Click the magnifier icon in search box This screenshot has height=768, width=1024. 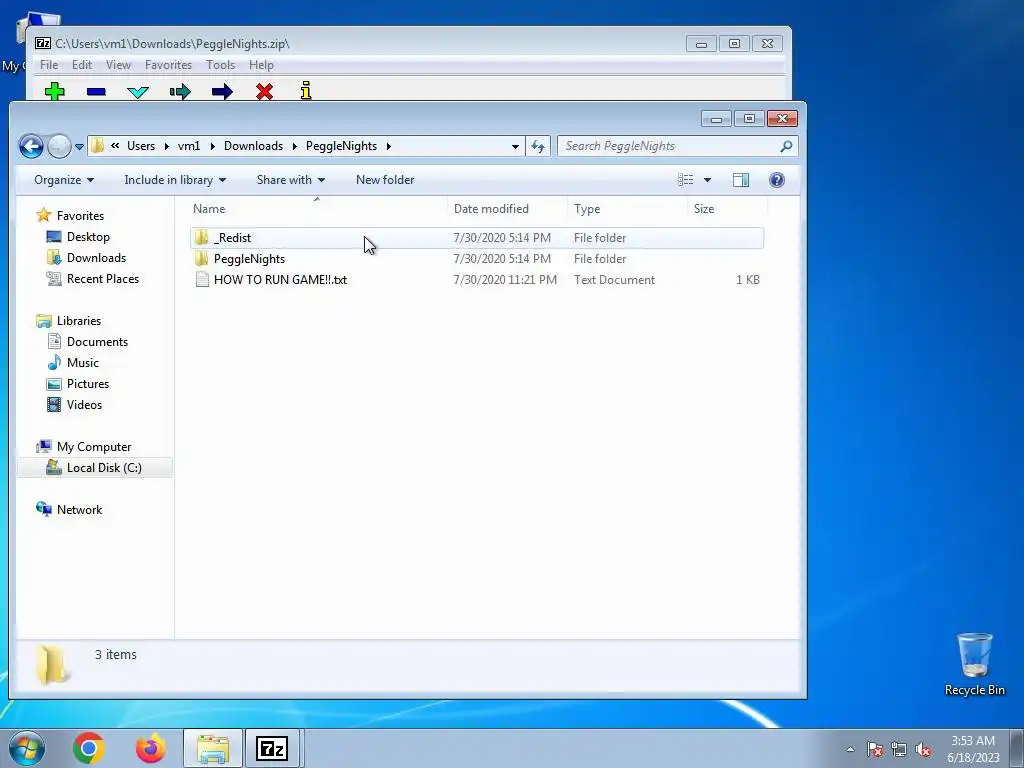click(x=786, y=146)
